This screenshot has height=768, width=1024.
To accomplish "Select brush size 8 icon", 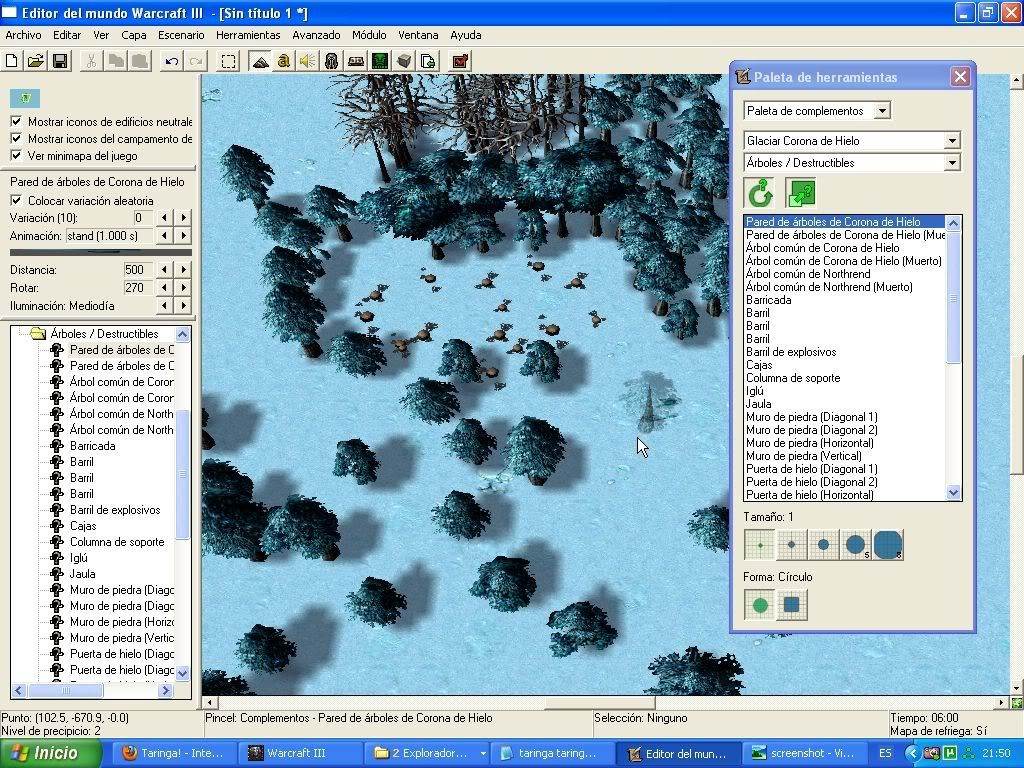I will click(x=888, y=545).
